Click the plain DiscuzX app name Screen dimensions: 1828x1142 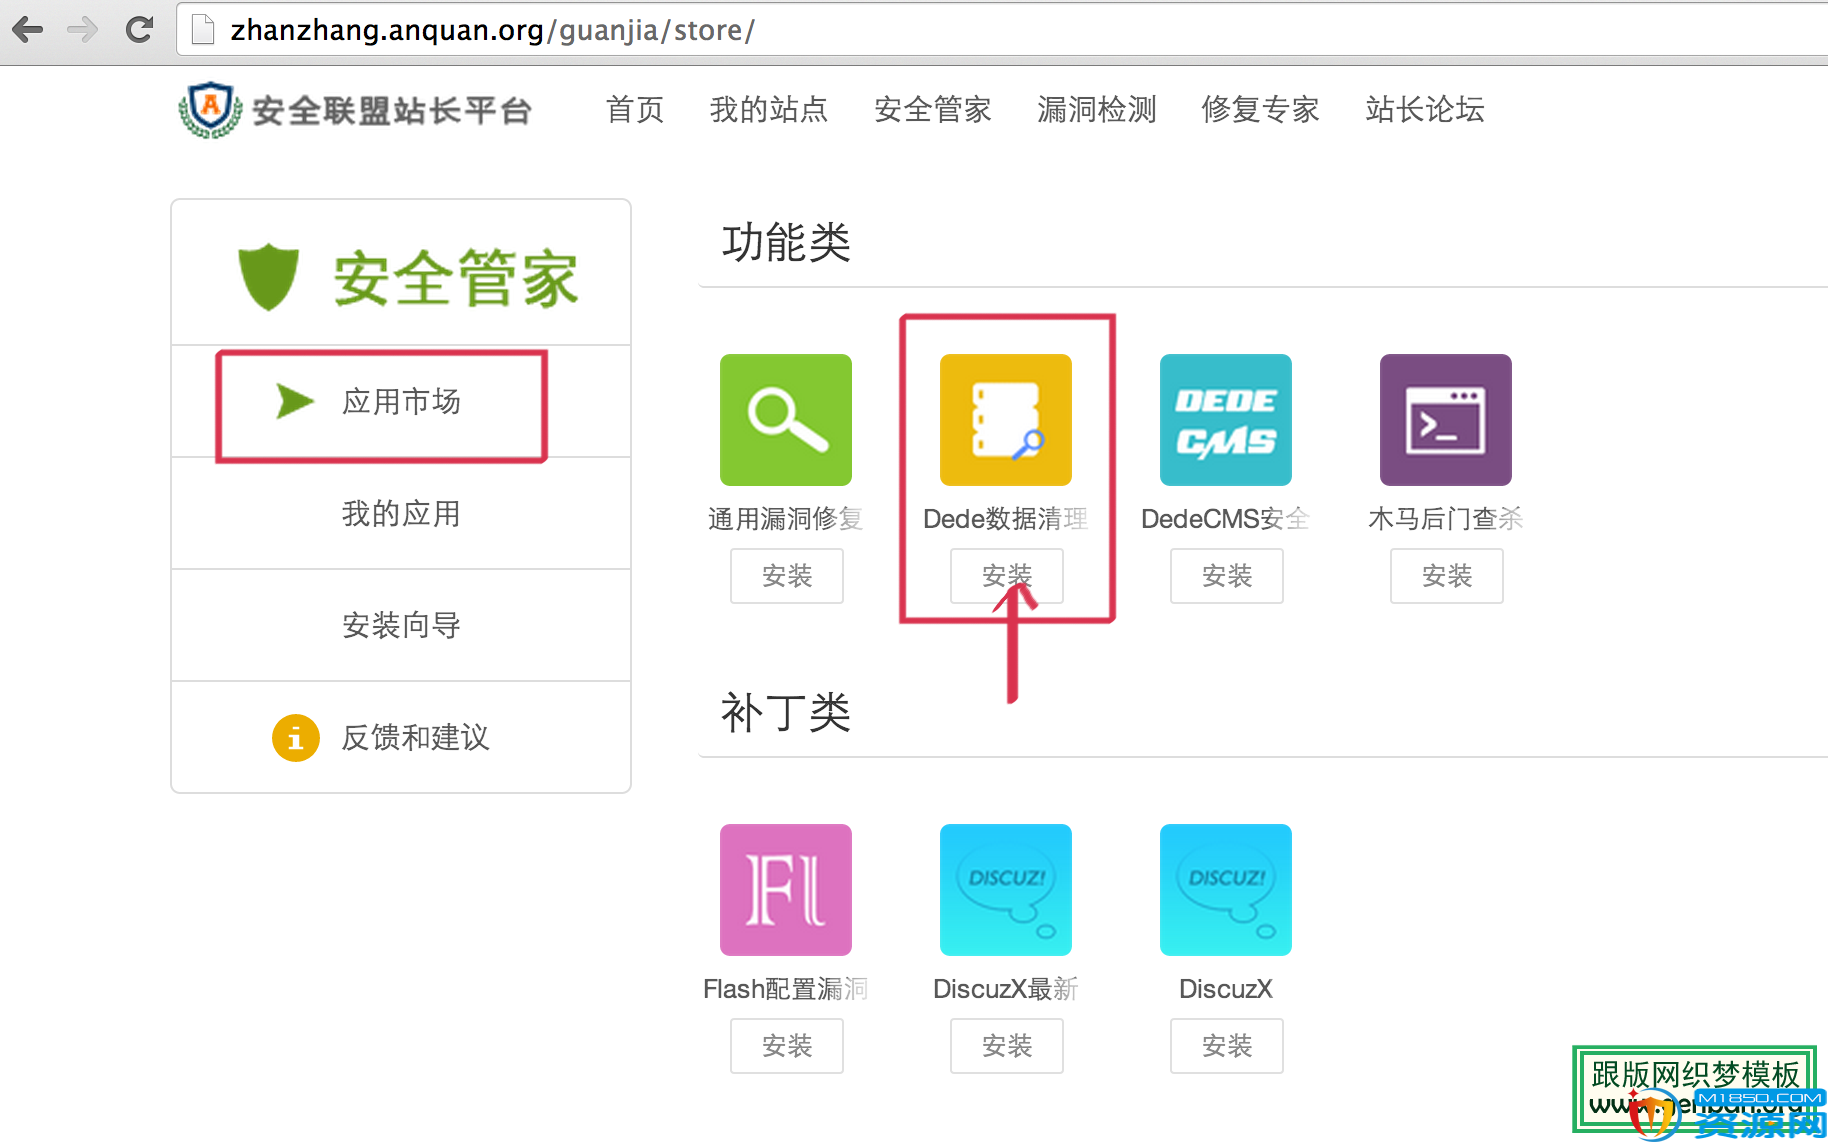click(1226, 989)
